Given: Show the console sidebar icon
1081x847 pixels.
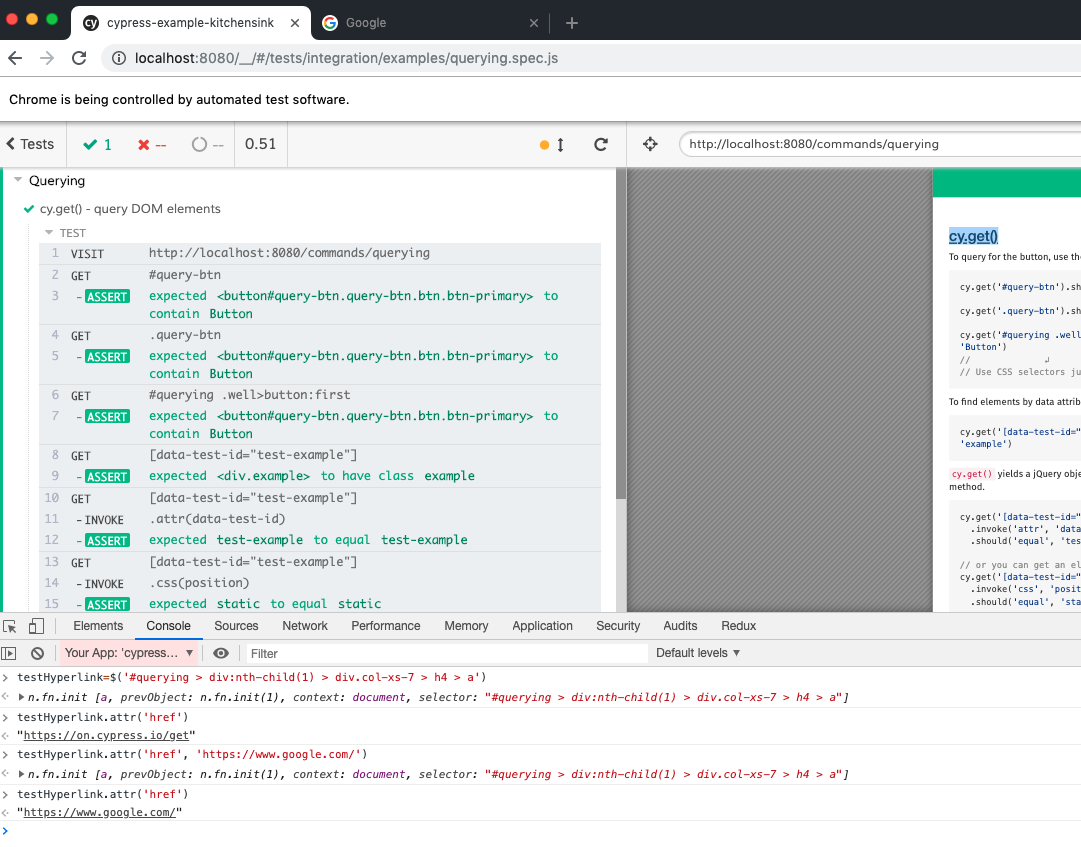Looking at the screenshot, I should click(x=9, y=653).
